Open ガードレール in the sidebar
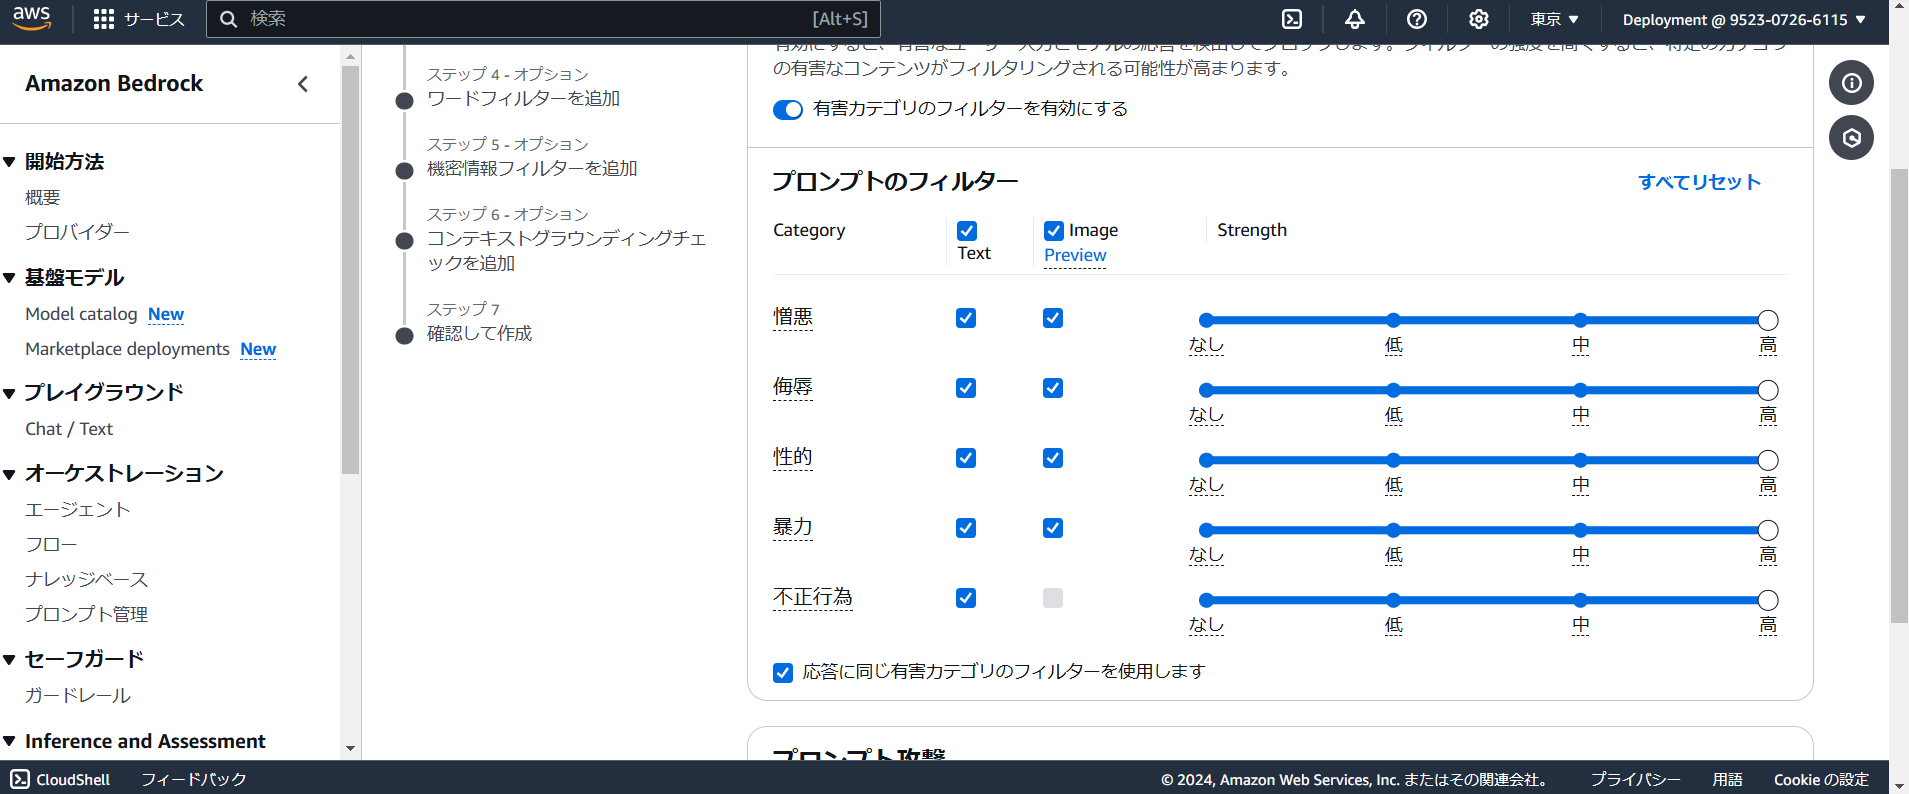1909x794 pixels. [x=78, y=696]
